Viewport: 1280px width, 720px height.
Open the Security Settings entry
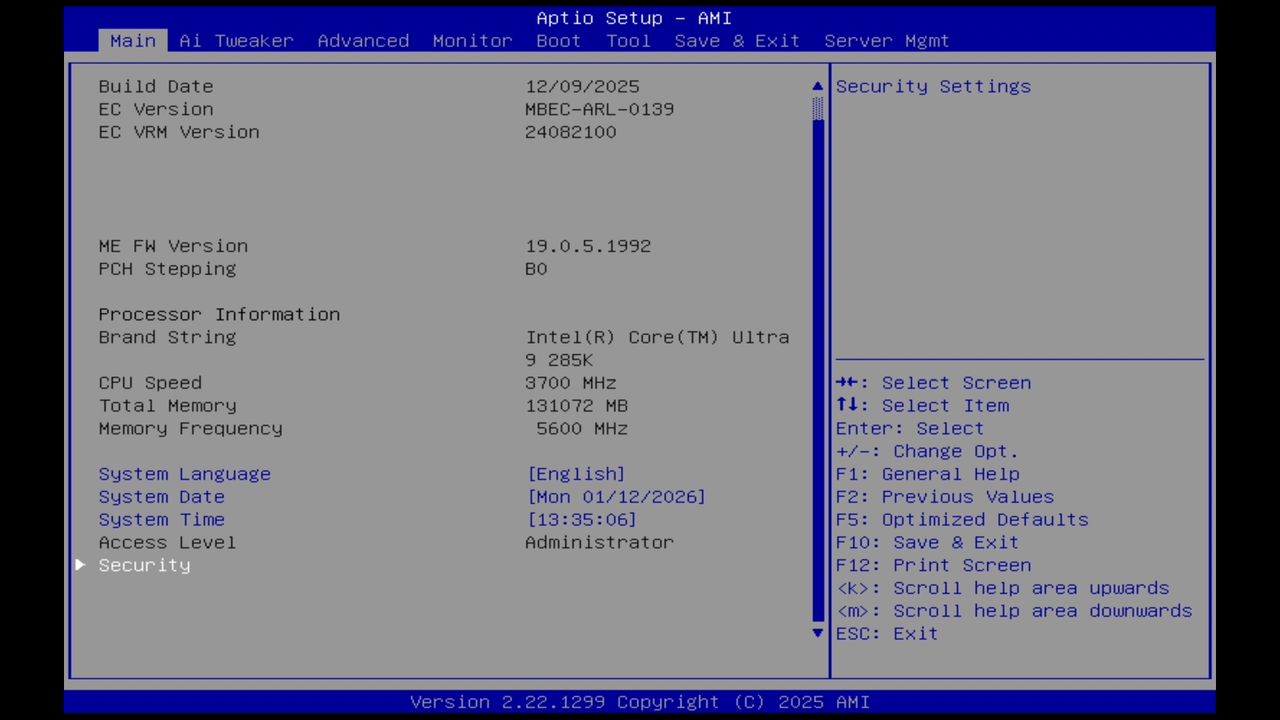click(x=933, y=86)
